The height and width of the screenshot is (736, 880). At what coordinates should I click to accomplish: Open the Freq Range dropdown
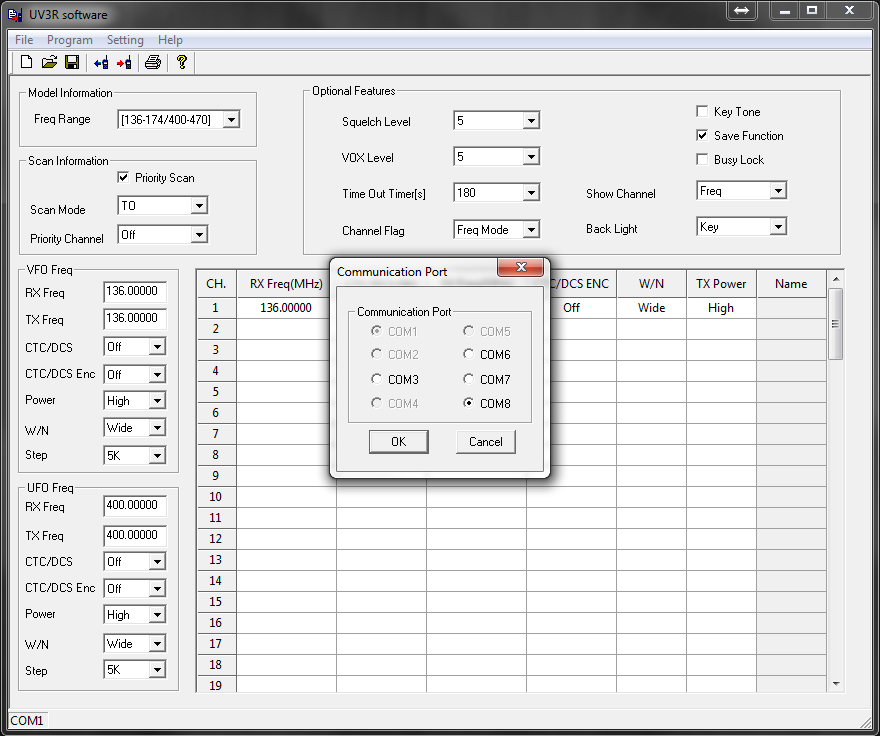(231, 118)
